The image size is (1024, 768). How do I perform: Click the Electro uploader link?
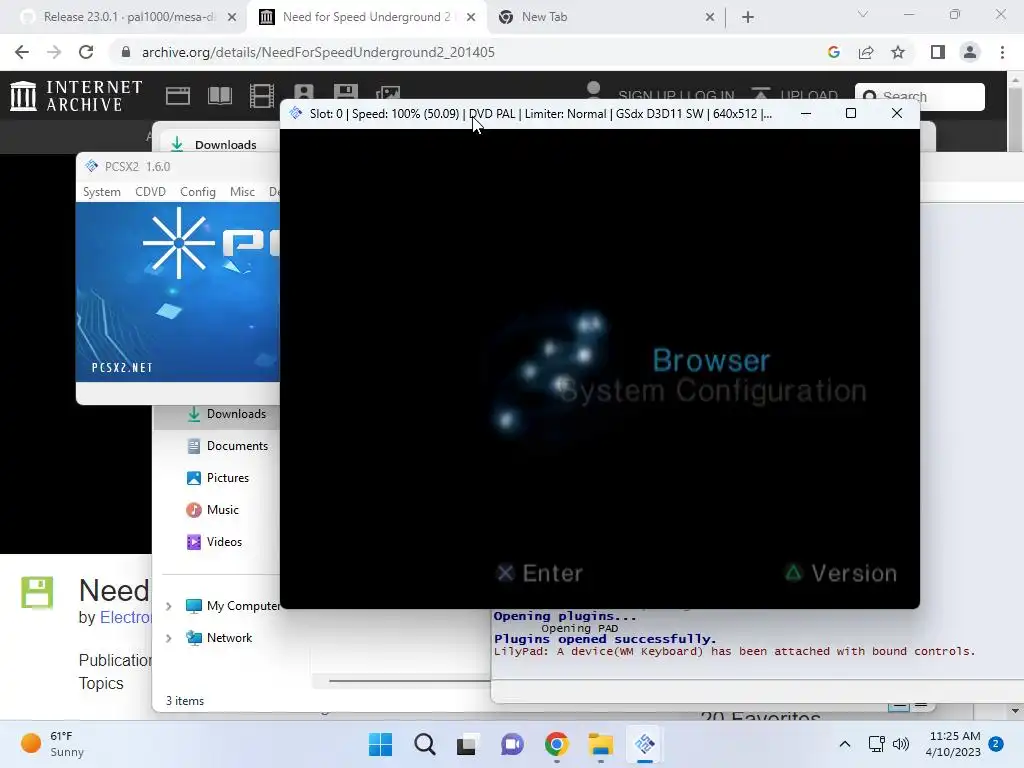[125, 617]
